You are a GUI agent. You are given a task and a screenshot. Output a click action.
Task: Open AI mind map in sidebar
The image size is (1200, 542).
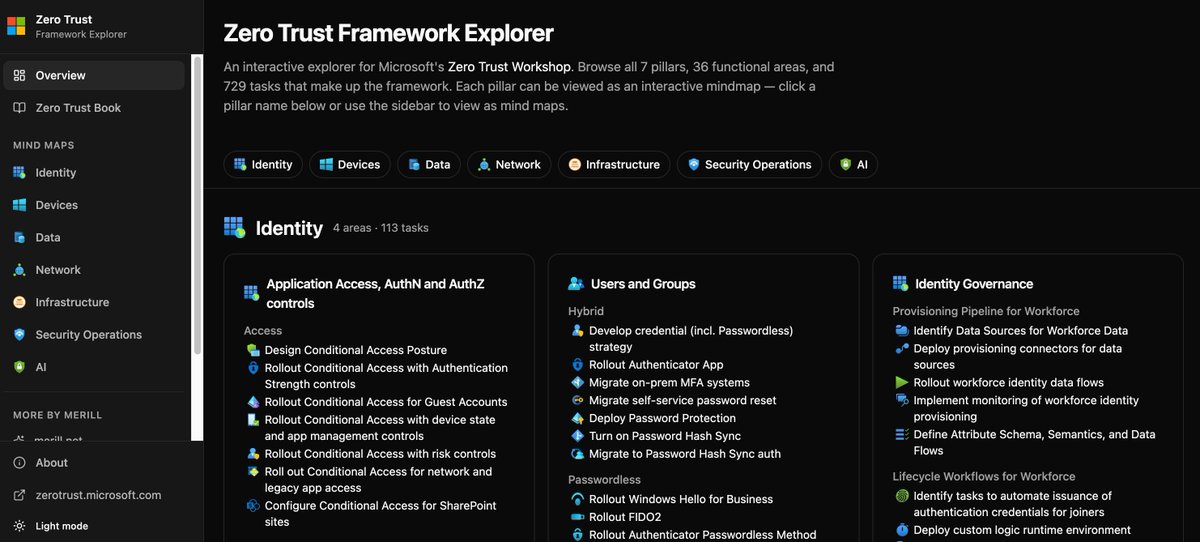click(94, 367)
